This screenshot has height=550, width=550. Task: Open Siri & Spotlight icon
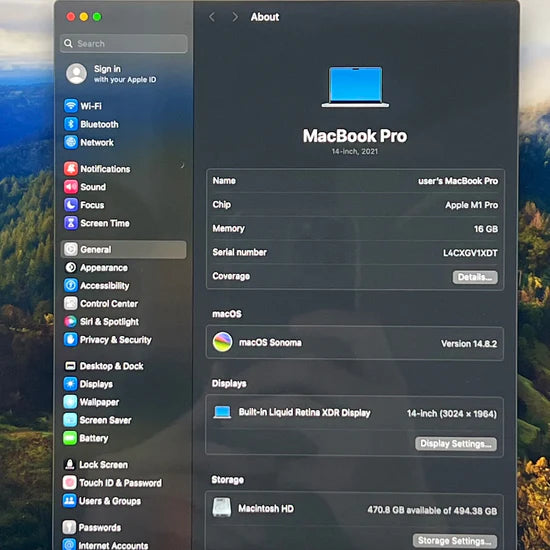[x=71, y=322]
